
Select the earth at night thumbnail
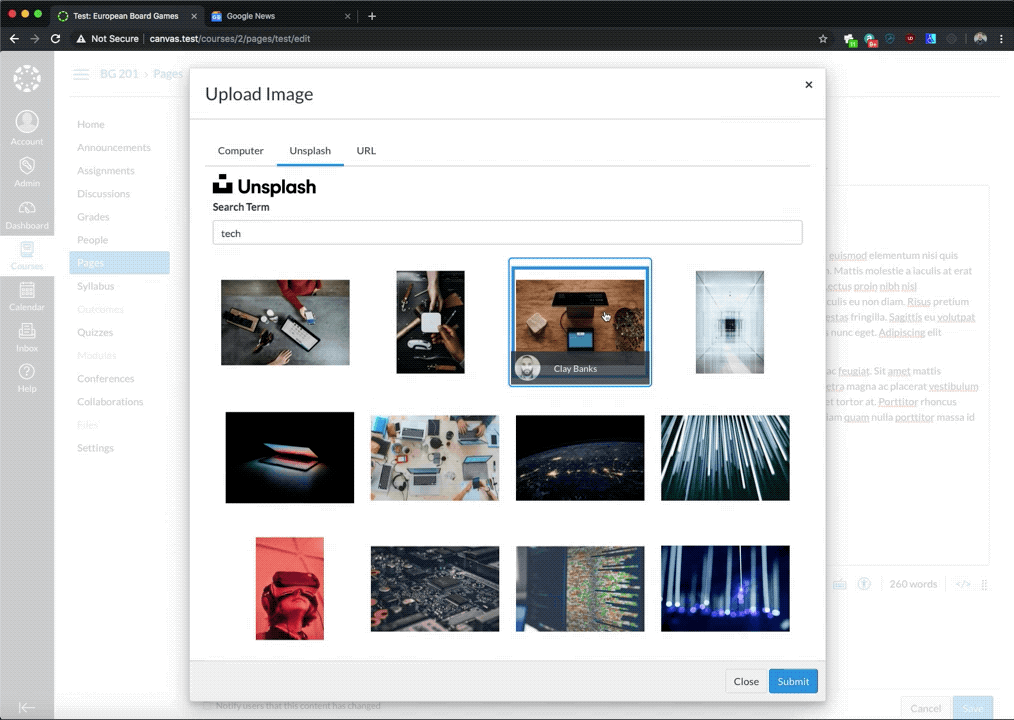tap(580, 457)
